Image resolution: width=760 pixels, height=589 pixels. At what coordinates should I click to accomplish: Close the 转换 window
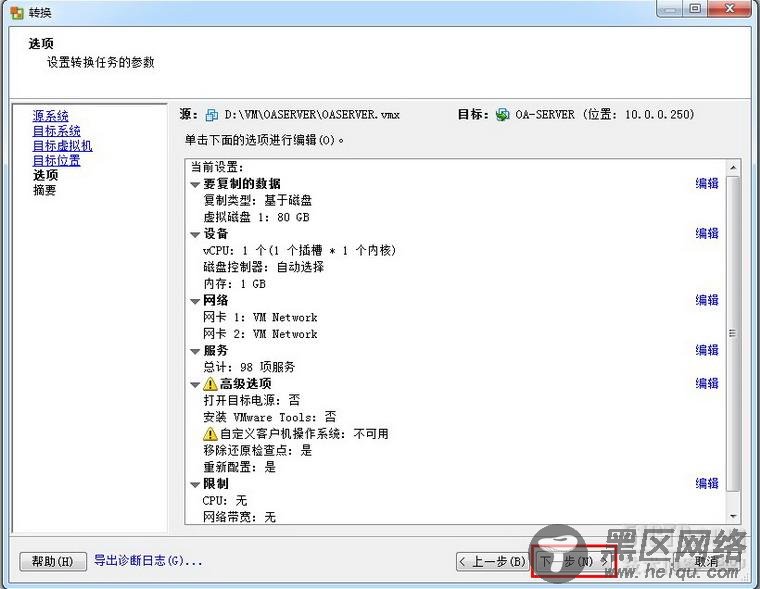pyautogui.click(x=730, y=8)
